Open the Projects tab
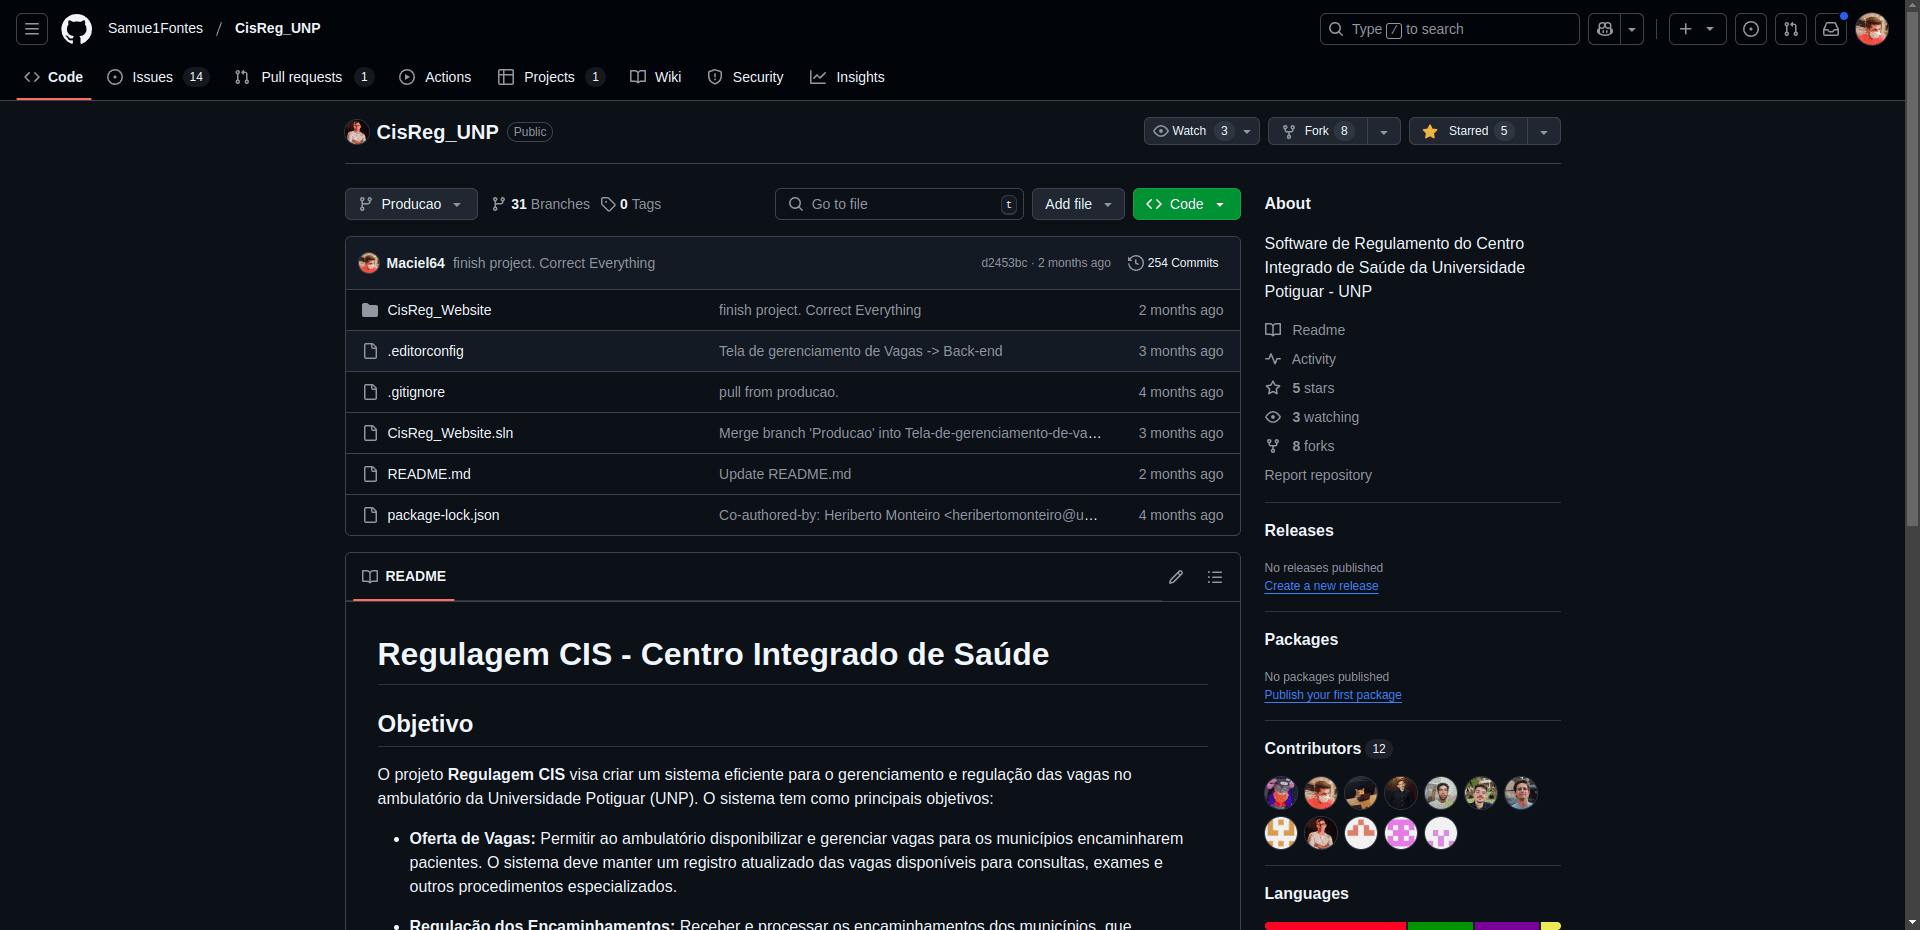 (x=551, y=77)
